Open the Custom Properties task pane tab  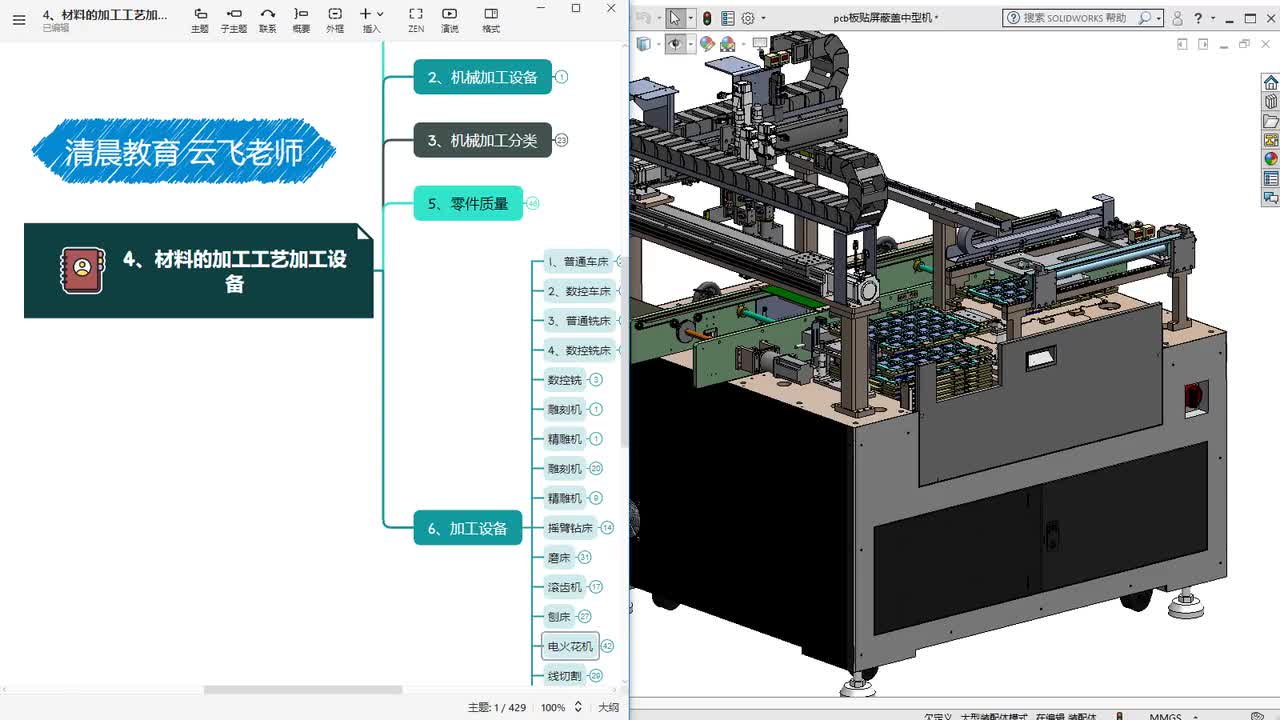tap(1271, 178)
